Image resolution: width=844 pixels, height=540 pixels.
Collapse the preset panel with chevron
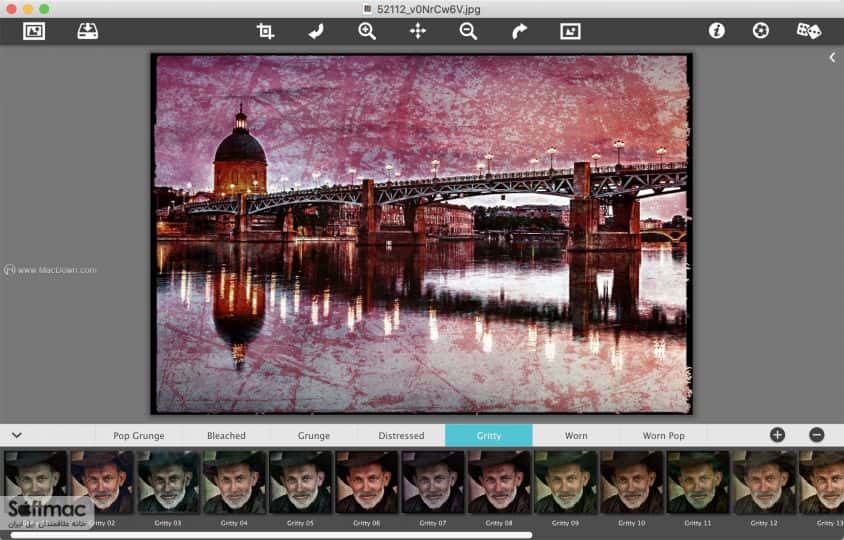point(17,435)
